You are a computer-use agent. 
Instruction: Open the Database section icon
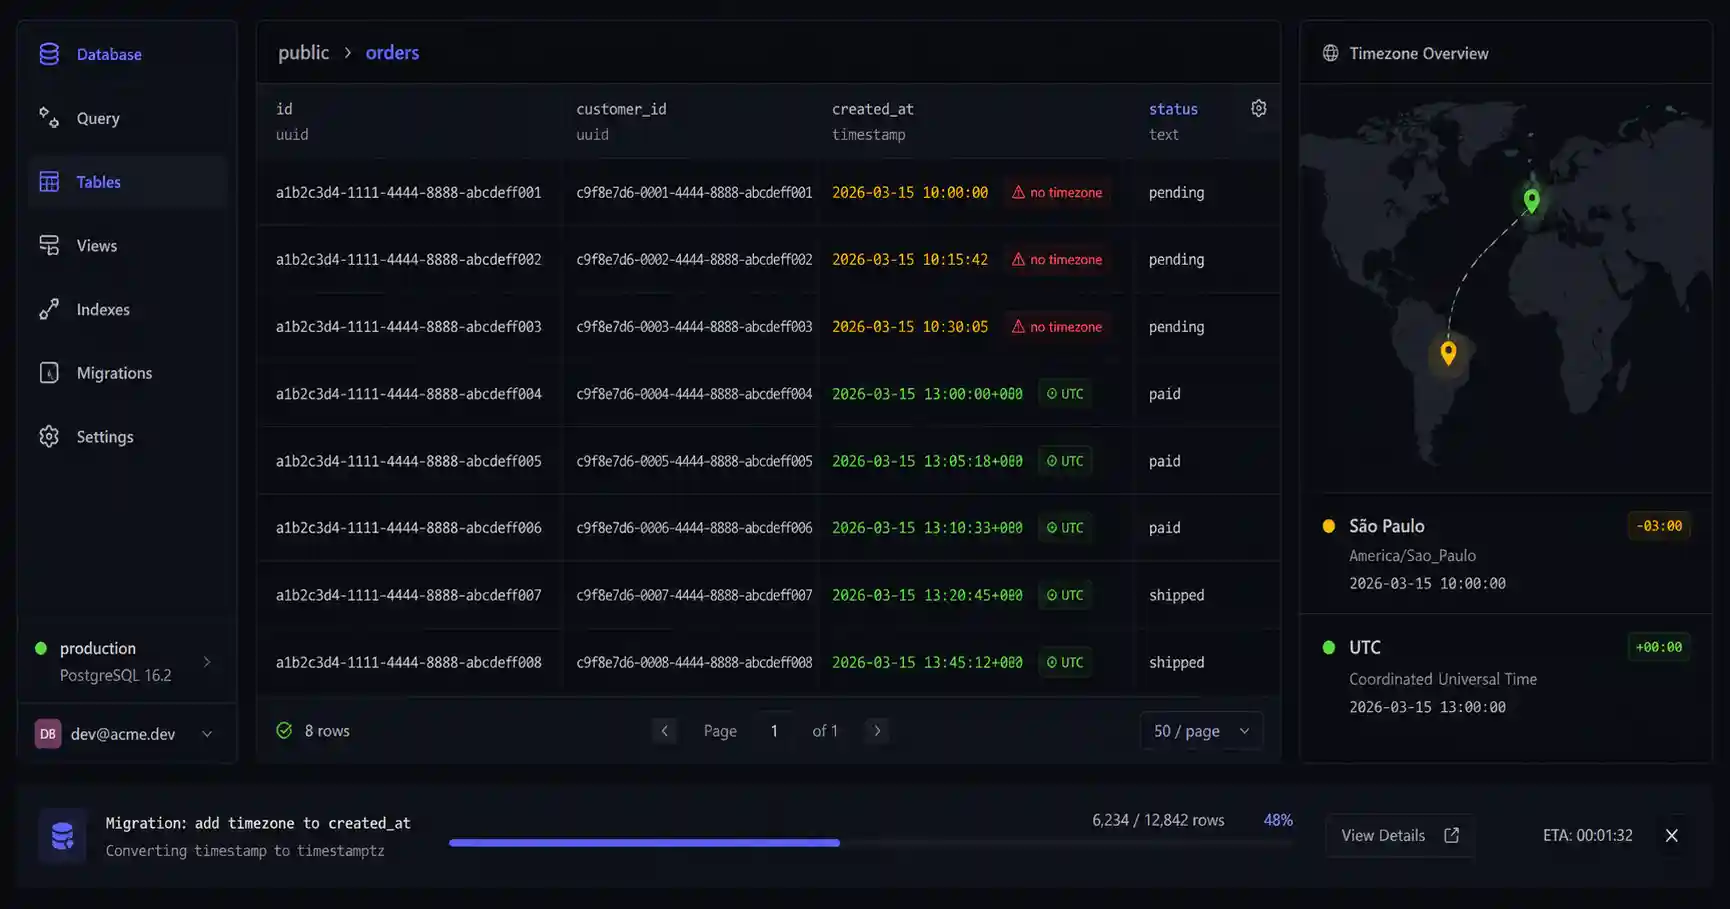49,54
